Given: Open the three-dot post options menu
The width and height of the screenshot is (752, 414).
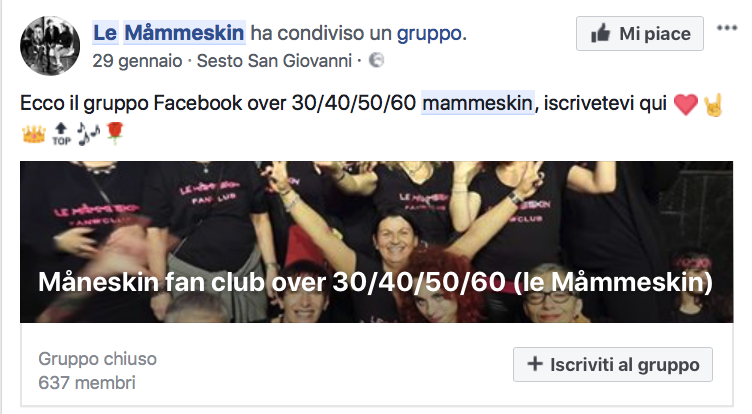Looking at the screenshot, I should pos(727,28).
